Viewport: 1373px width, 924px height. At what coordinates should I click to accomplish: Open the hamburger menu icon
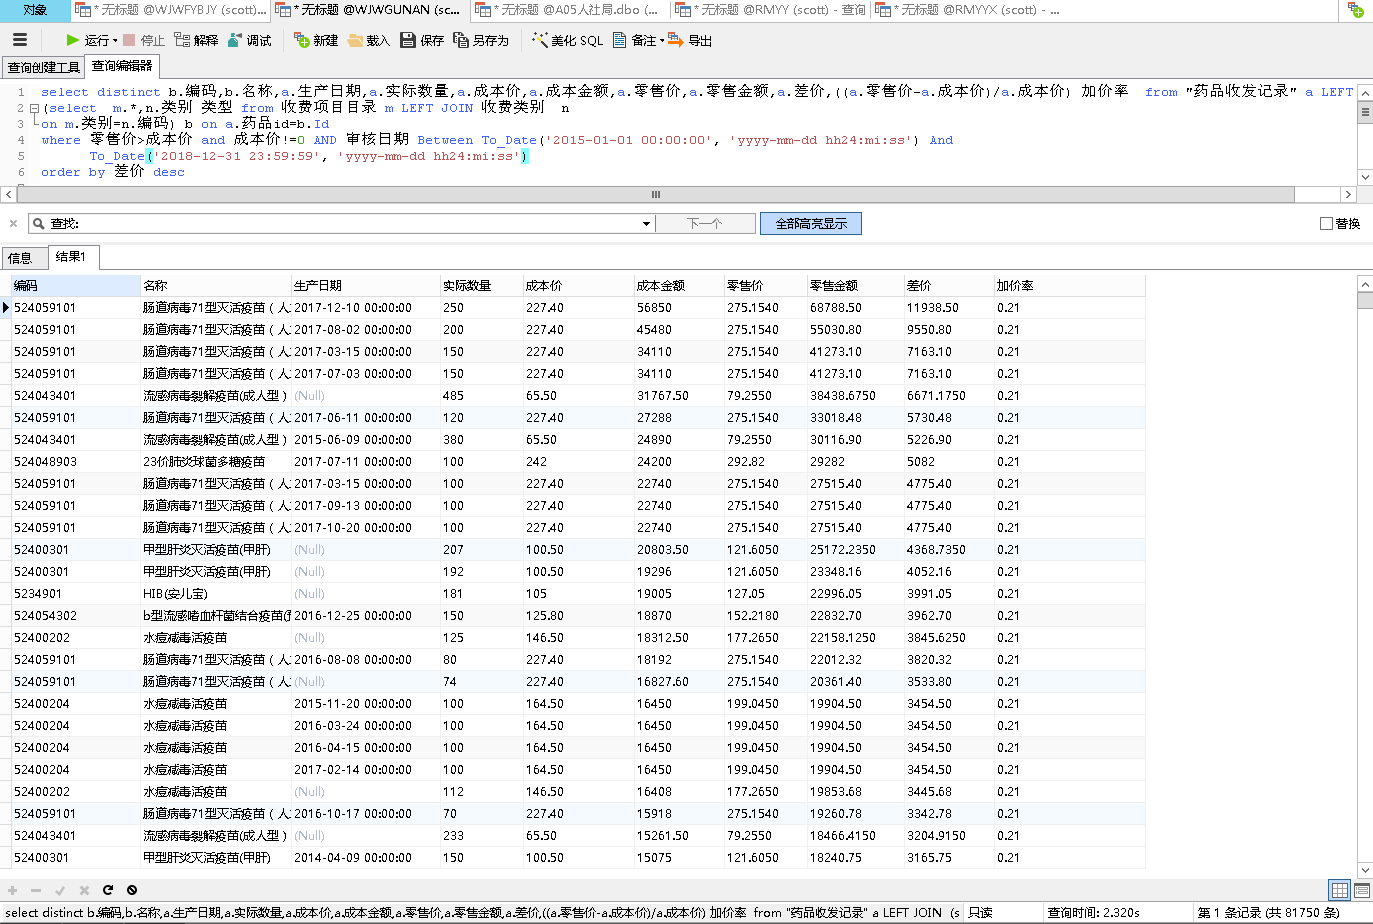tap(20, 40)
